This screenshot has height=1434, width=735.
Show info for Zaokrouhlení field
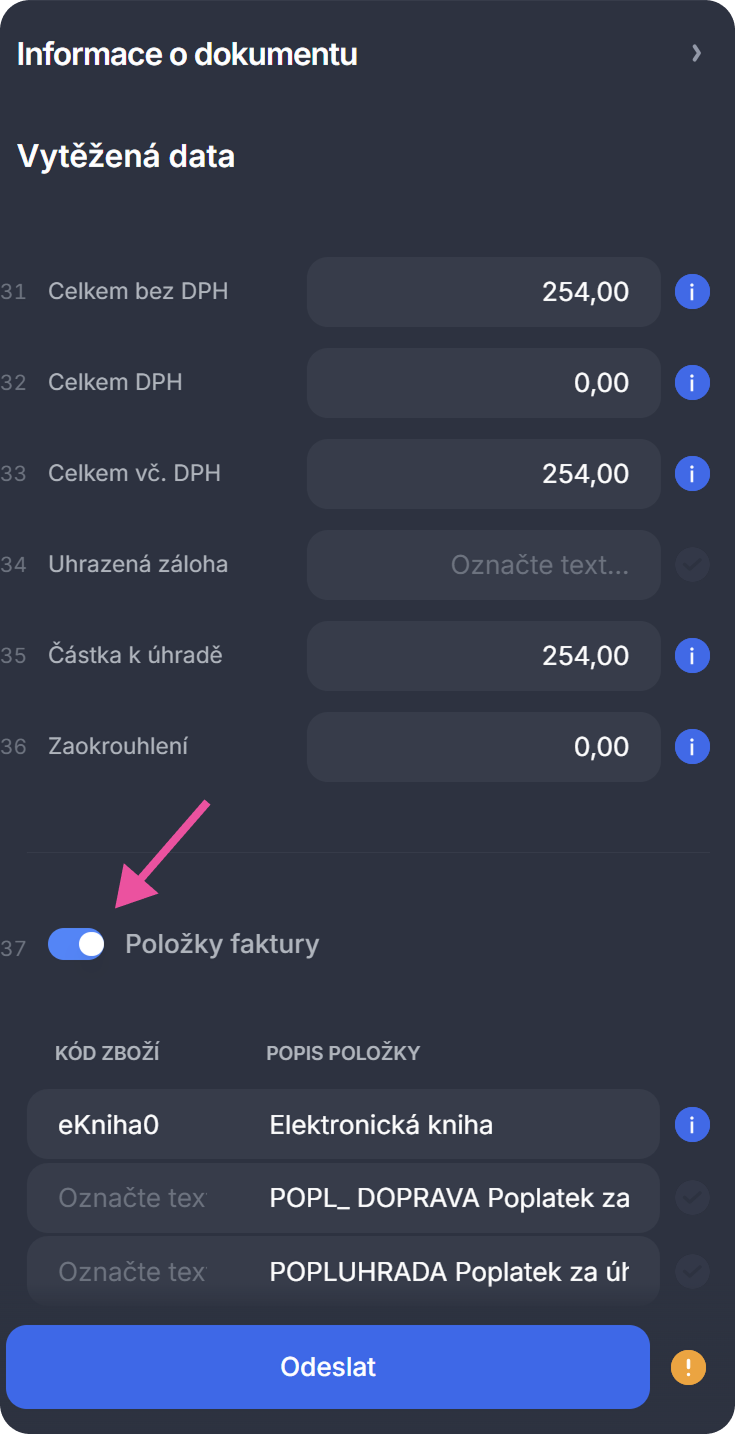(692, 747)
